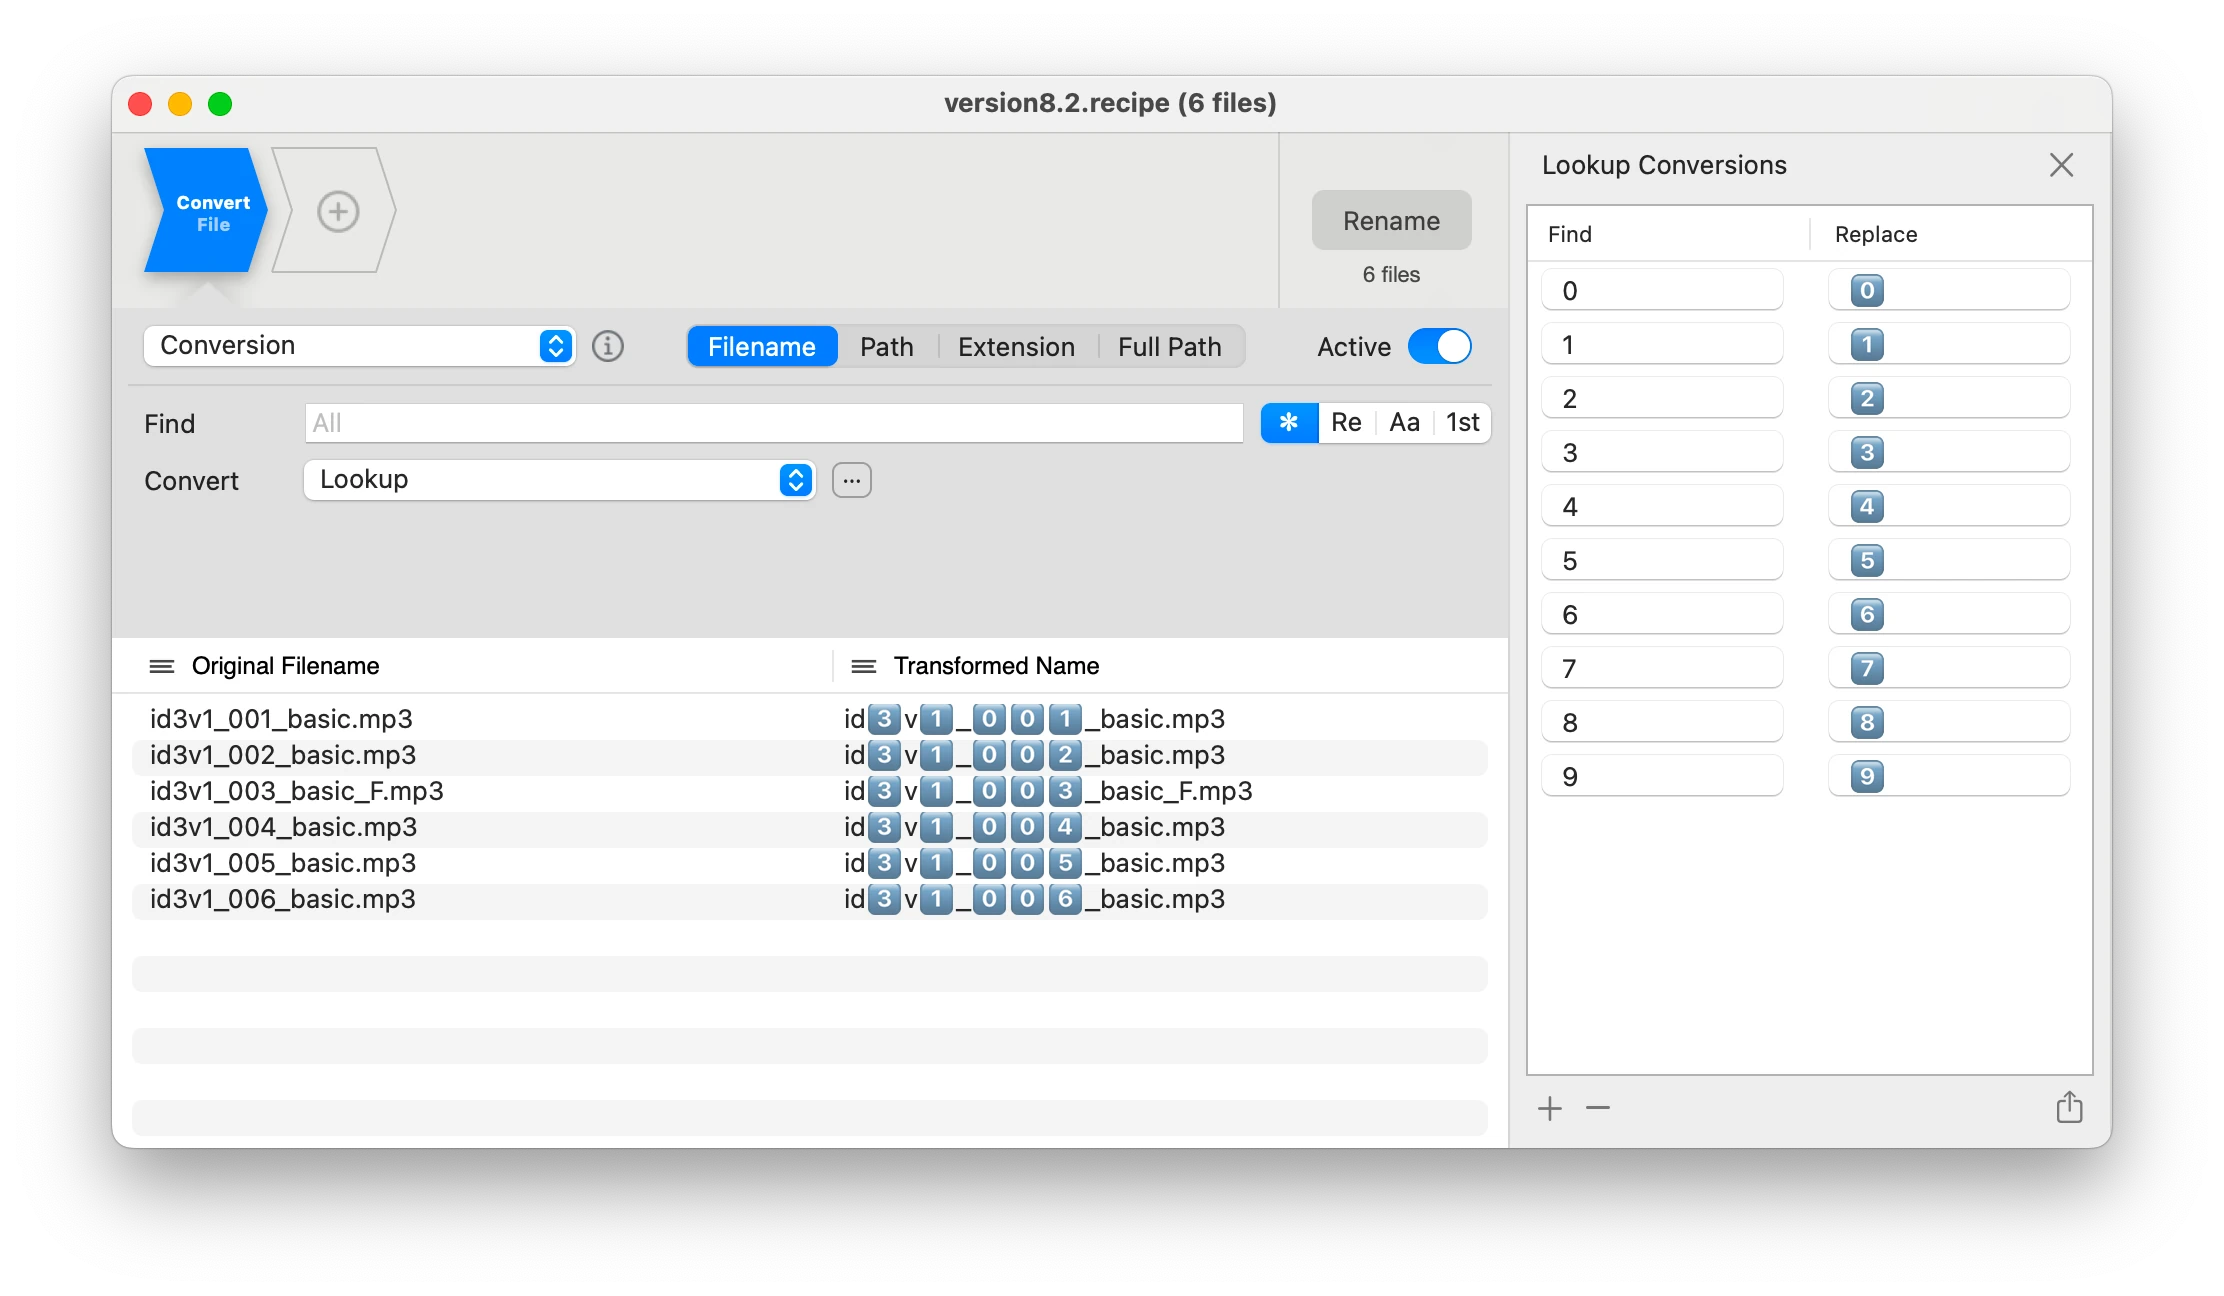Viewport: 2224px width, 1296px height.
Task: Open the Conversion action type dropdown
Action: click(x=359, y=346)
